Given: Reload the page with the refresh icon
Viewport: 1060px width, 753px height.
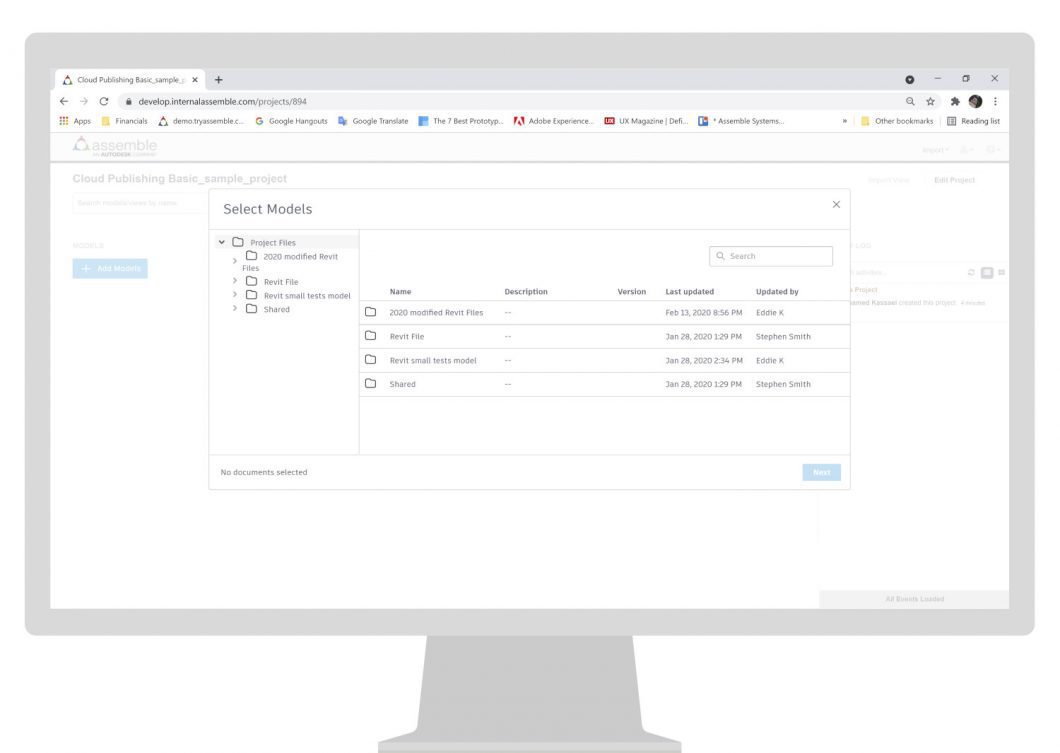Looking at the screenshot, I should point(103,101).
